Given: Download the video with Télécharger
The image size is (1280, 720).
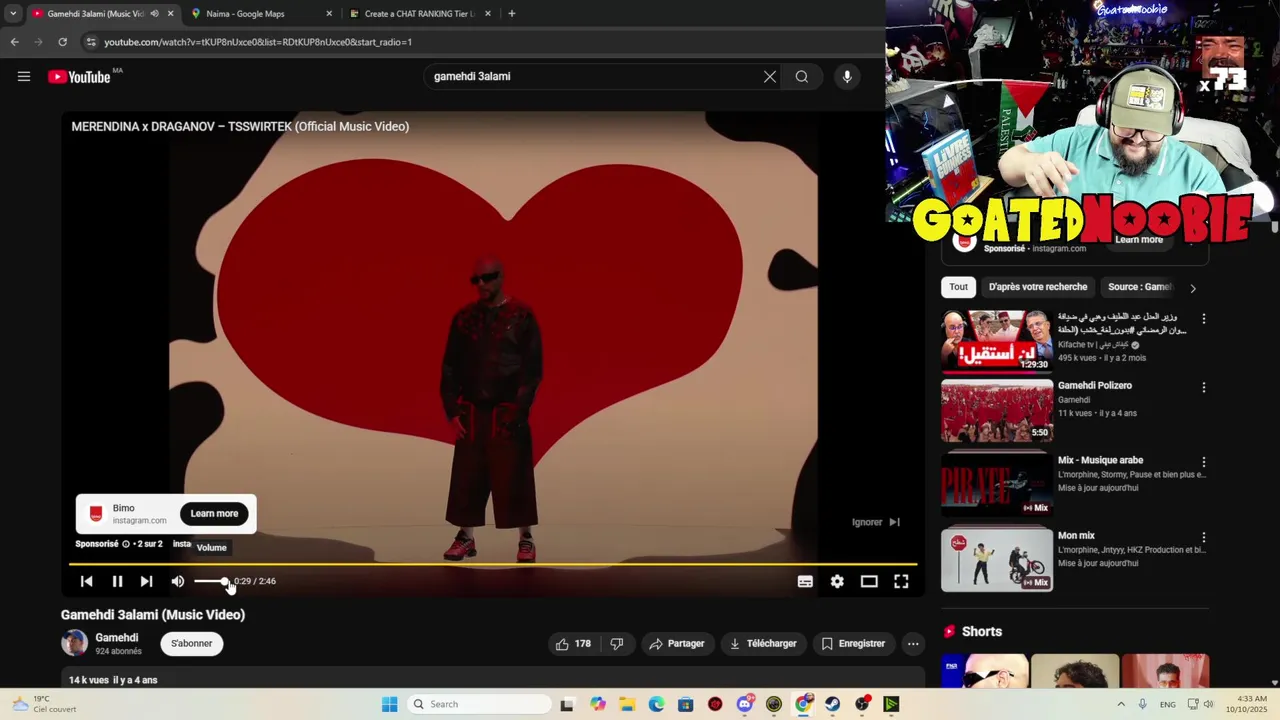Looking at the screenshot, I should (763, 644).
